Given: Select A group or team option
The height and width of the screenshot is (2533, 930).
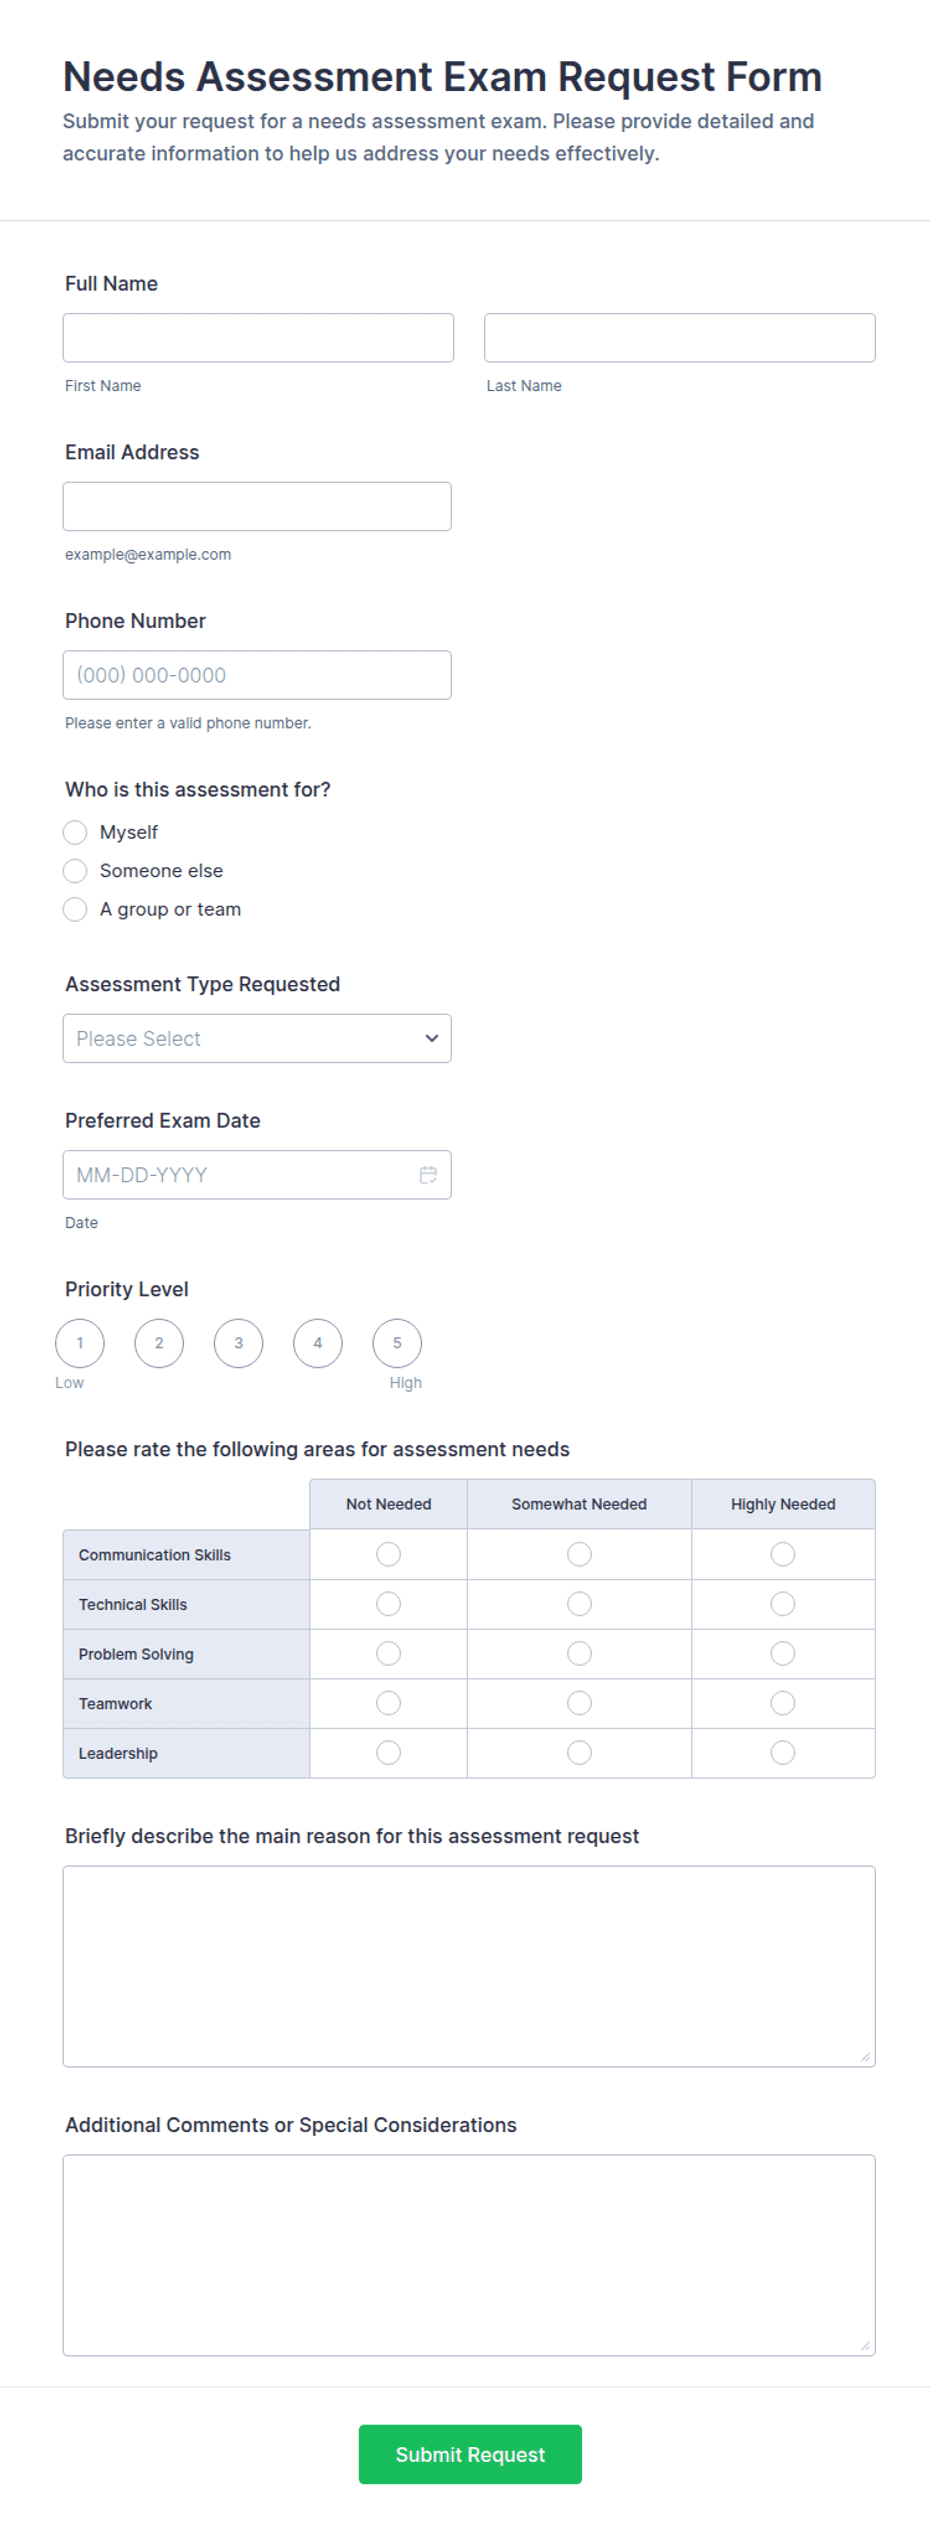Looking at the screenshot, I should 75,909.
